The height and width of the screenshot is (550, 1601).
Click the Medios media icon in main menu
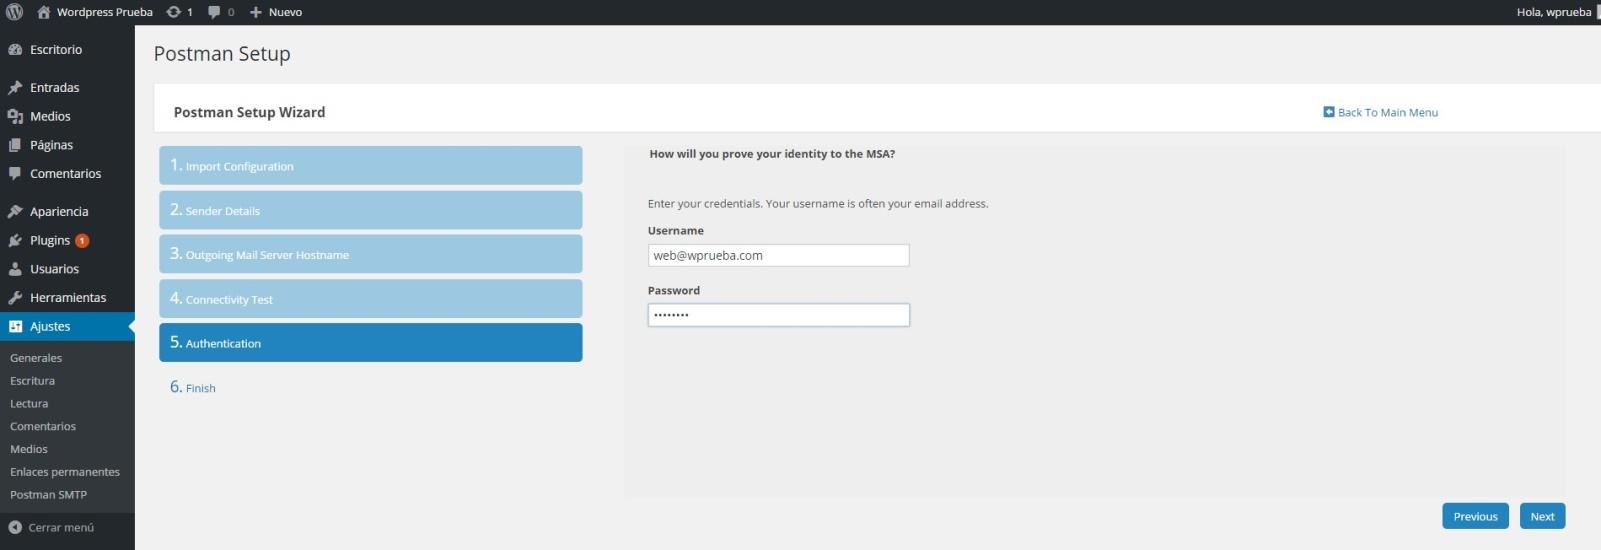coord(15,116)
